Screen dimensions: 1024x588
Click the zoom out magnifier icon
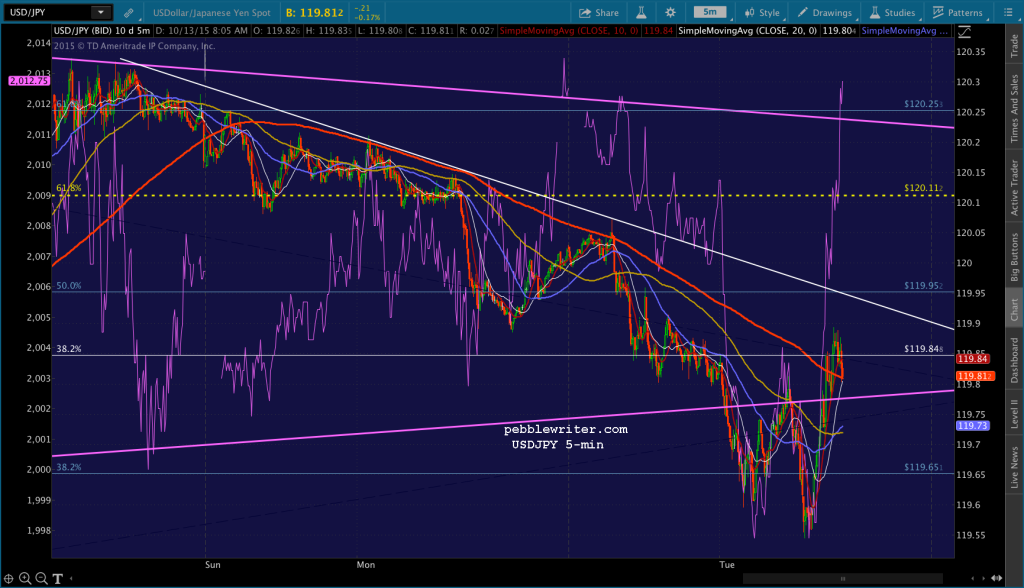(x=41, y=578)
